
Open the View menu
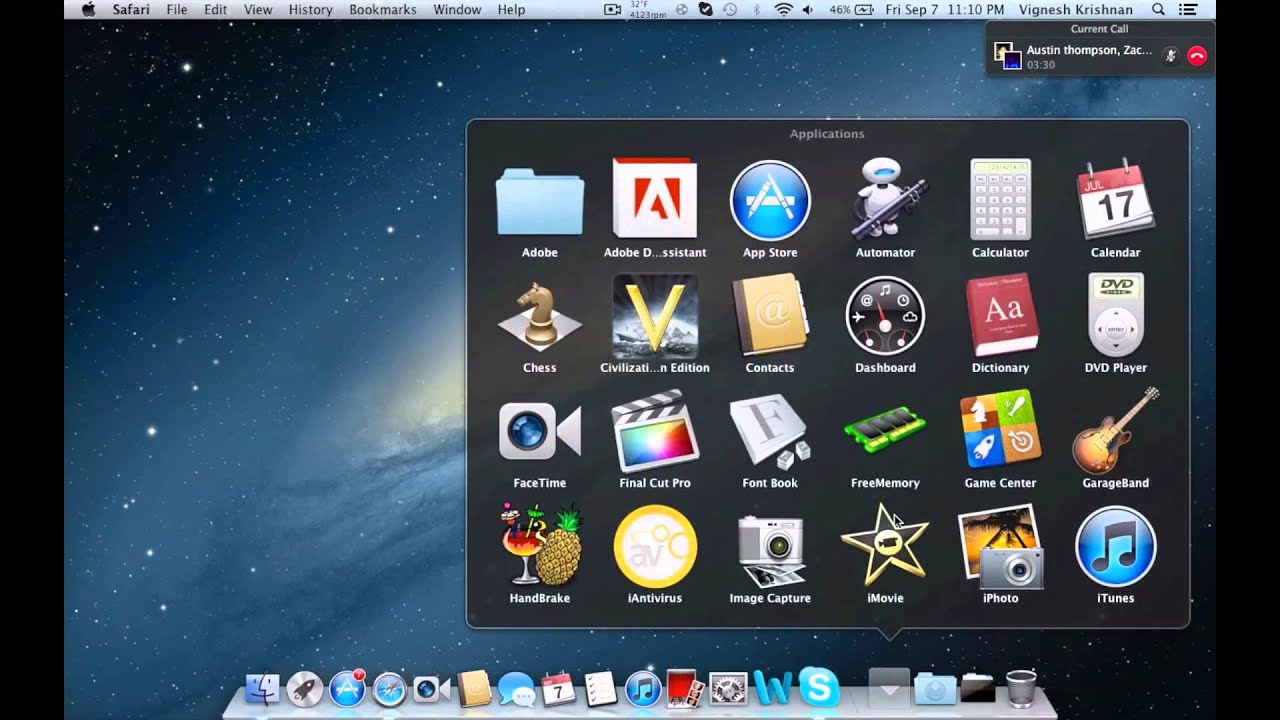coord(258,9)
